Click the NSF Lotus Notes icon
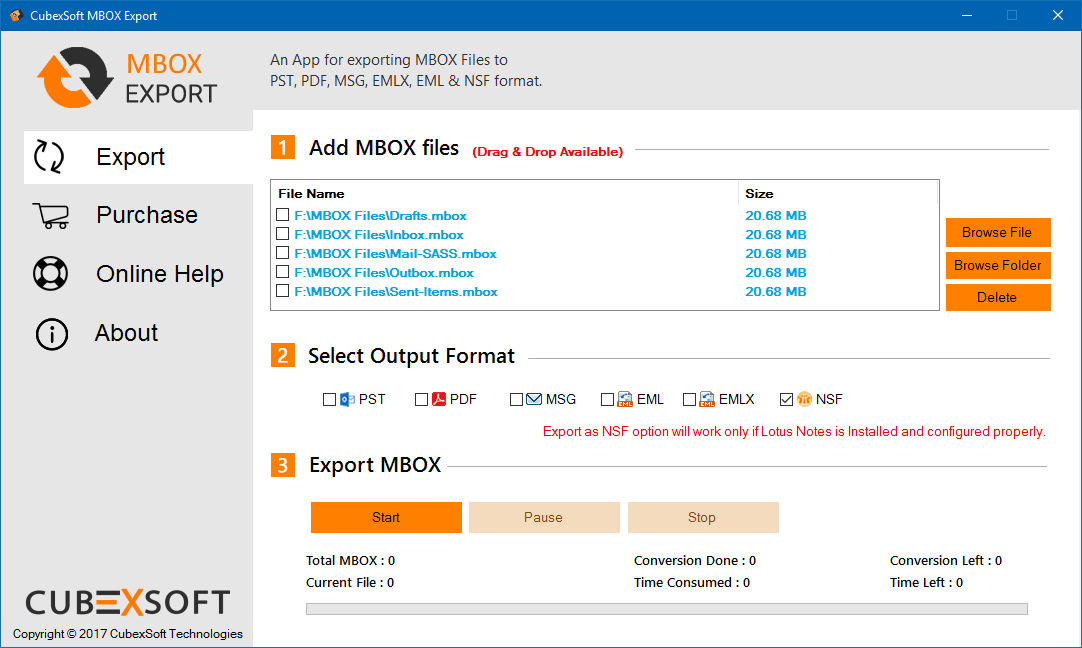This screenshot has width=1082, height=648. coord(805,400)
